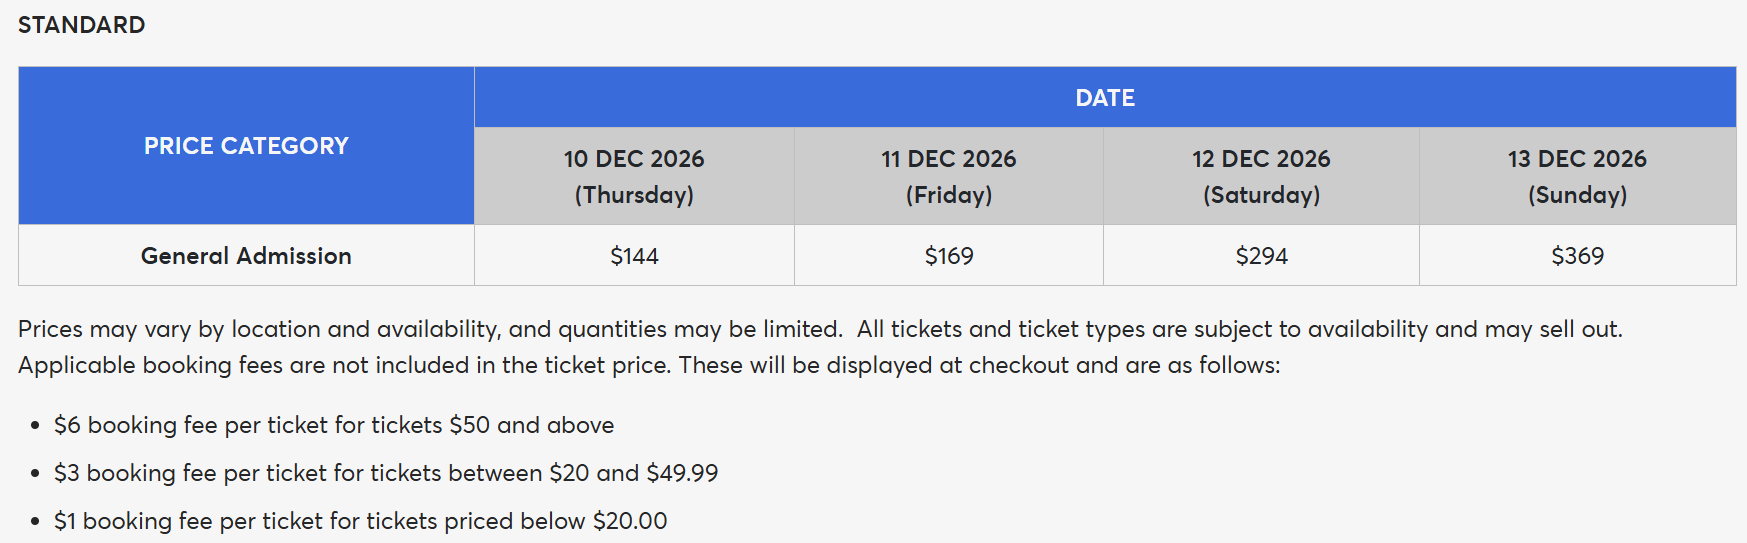Click the 13 DEC 2026 date text

(x=1577, y=159)
